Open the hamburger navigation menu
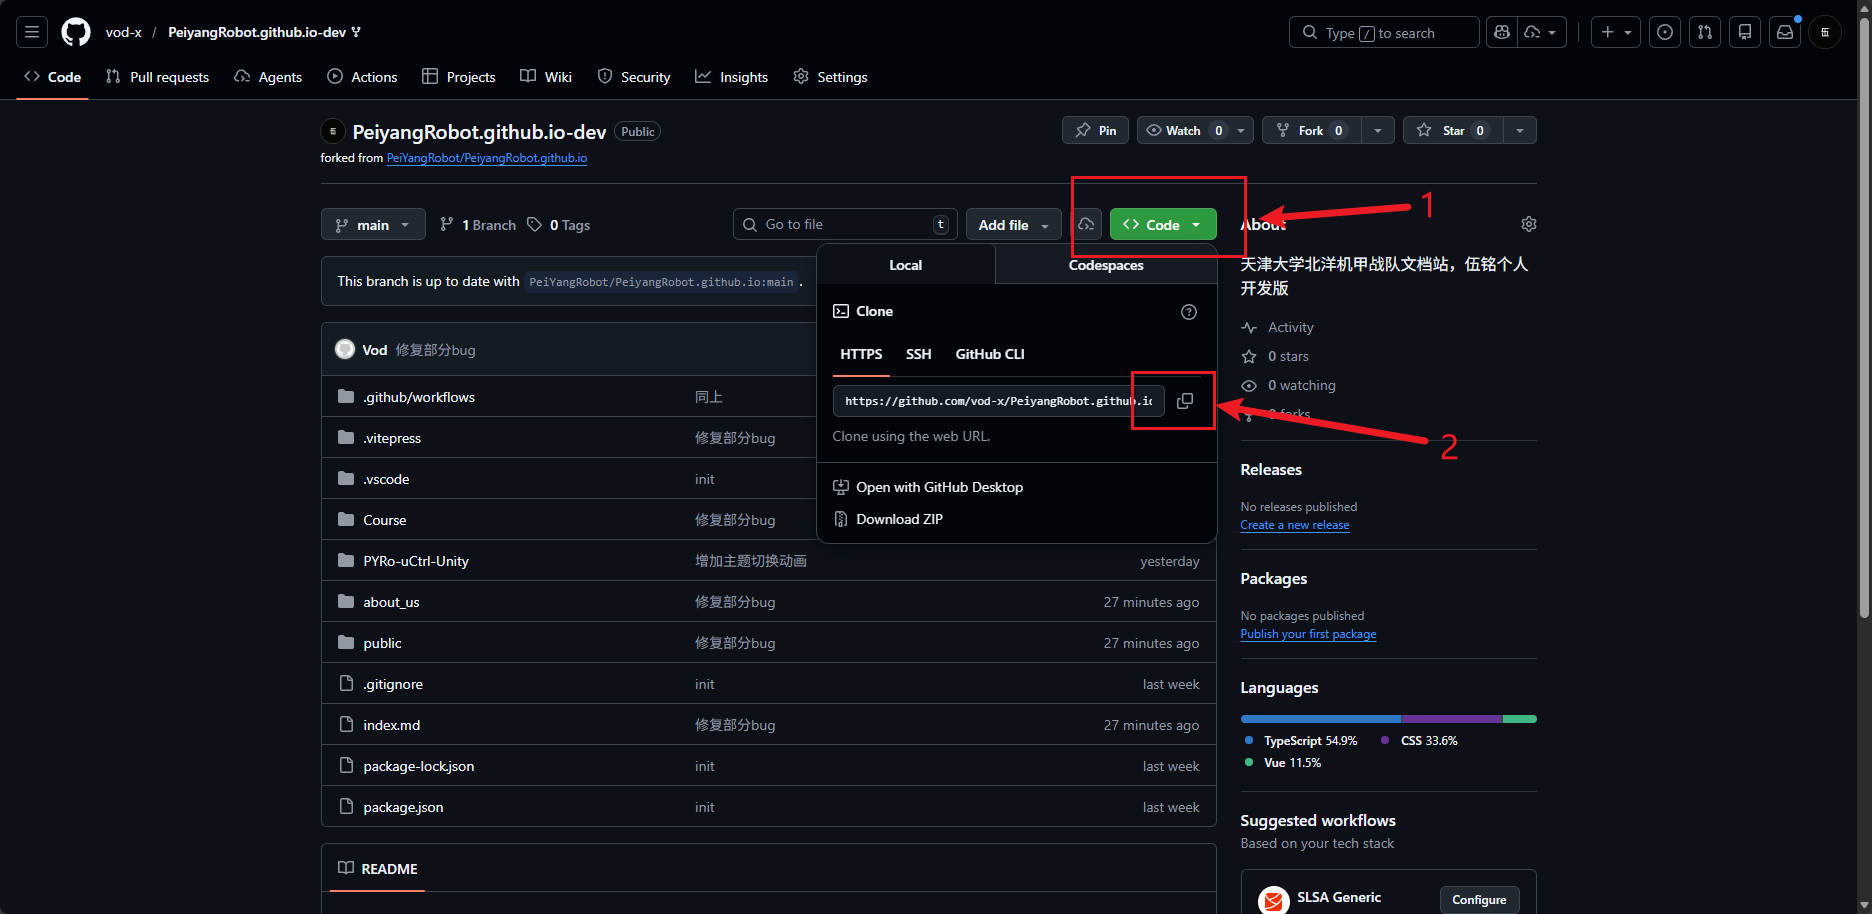Viewport: 1872px width, 914px height. tap(32, 32)
